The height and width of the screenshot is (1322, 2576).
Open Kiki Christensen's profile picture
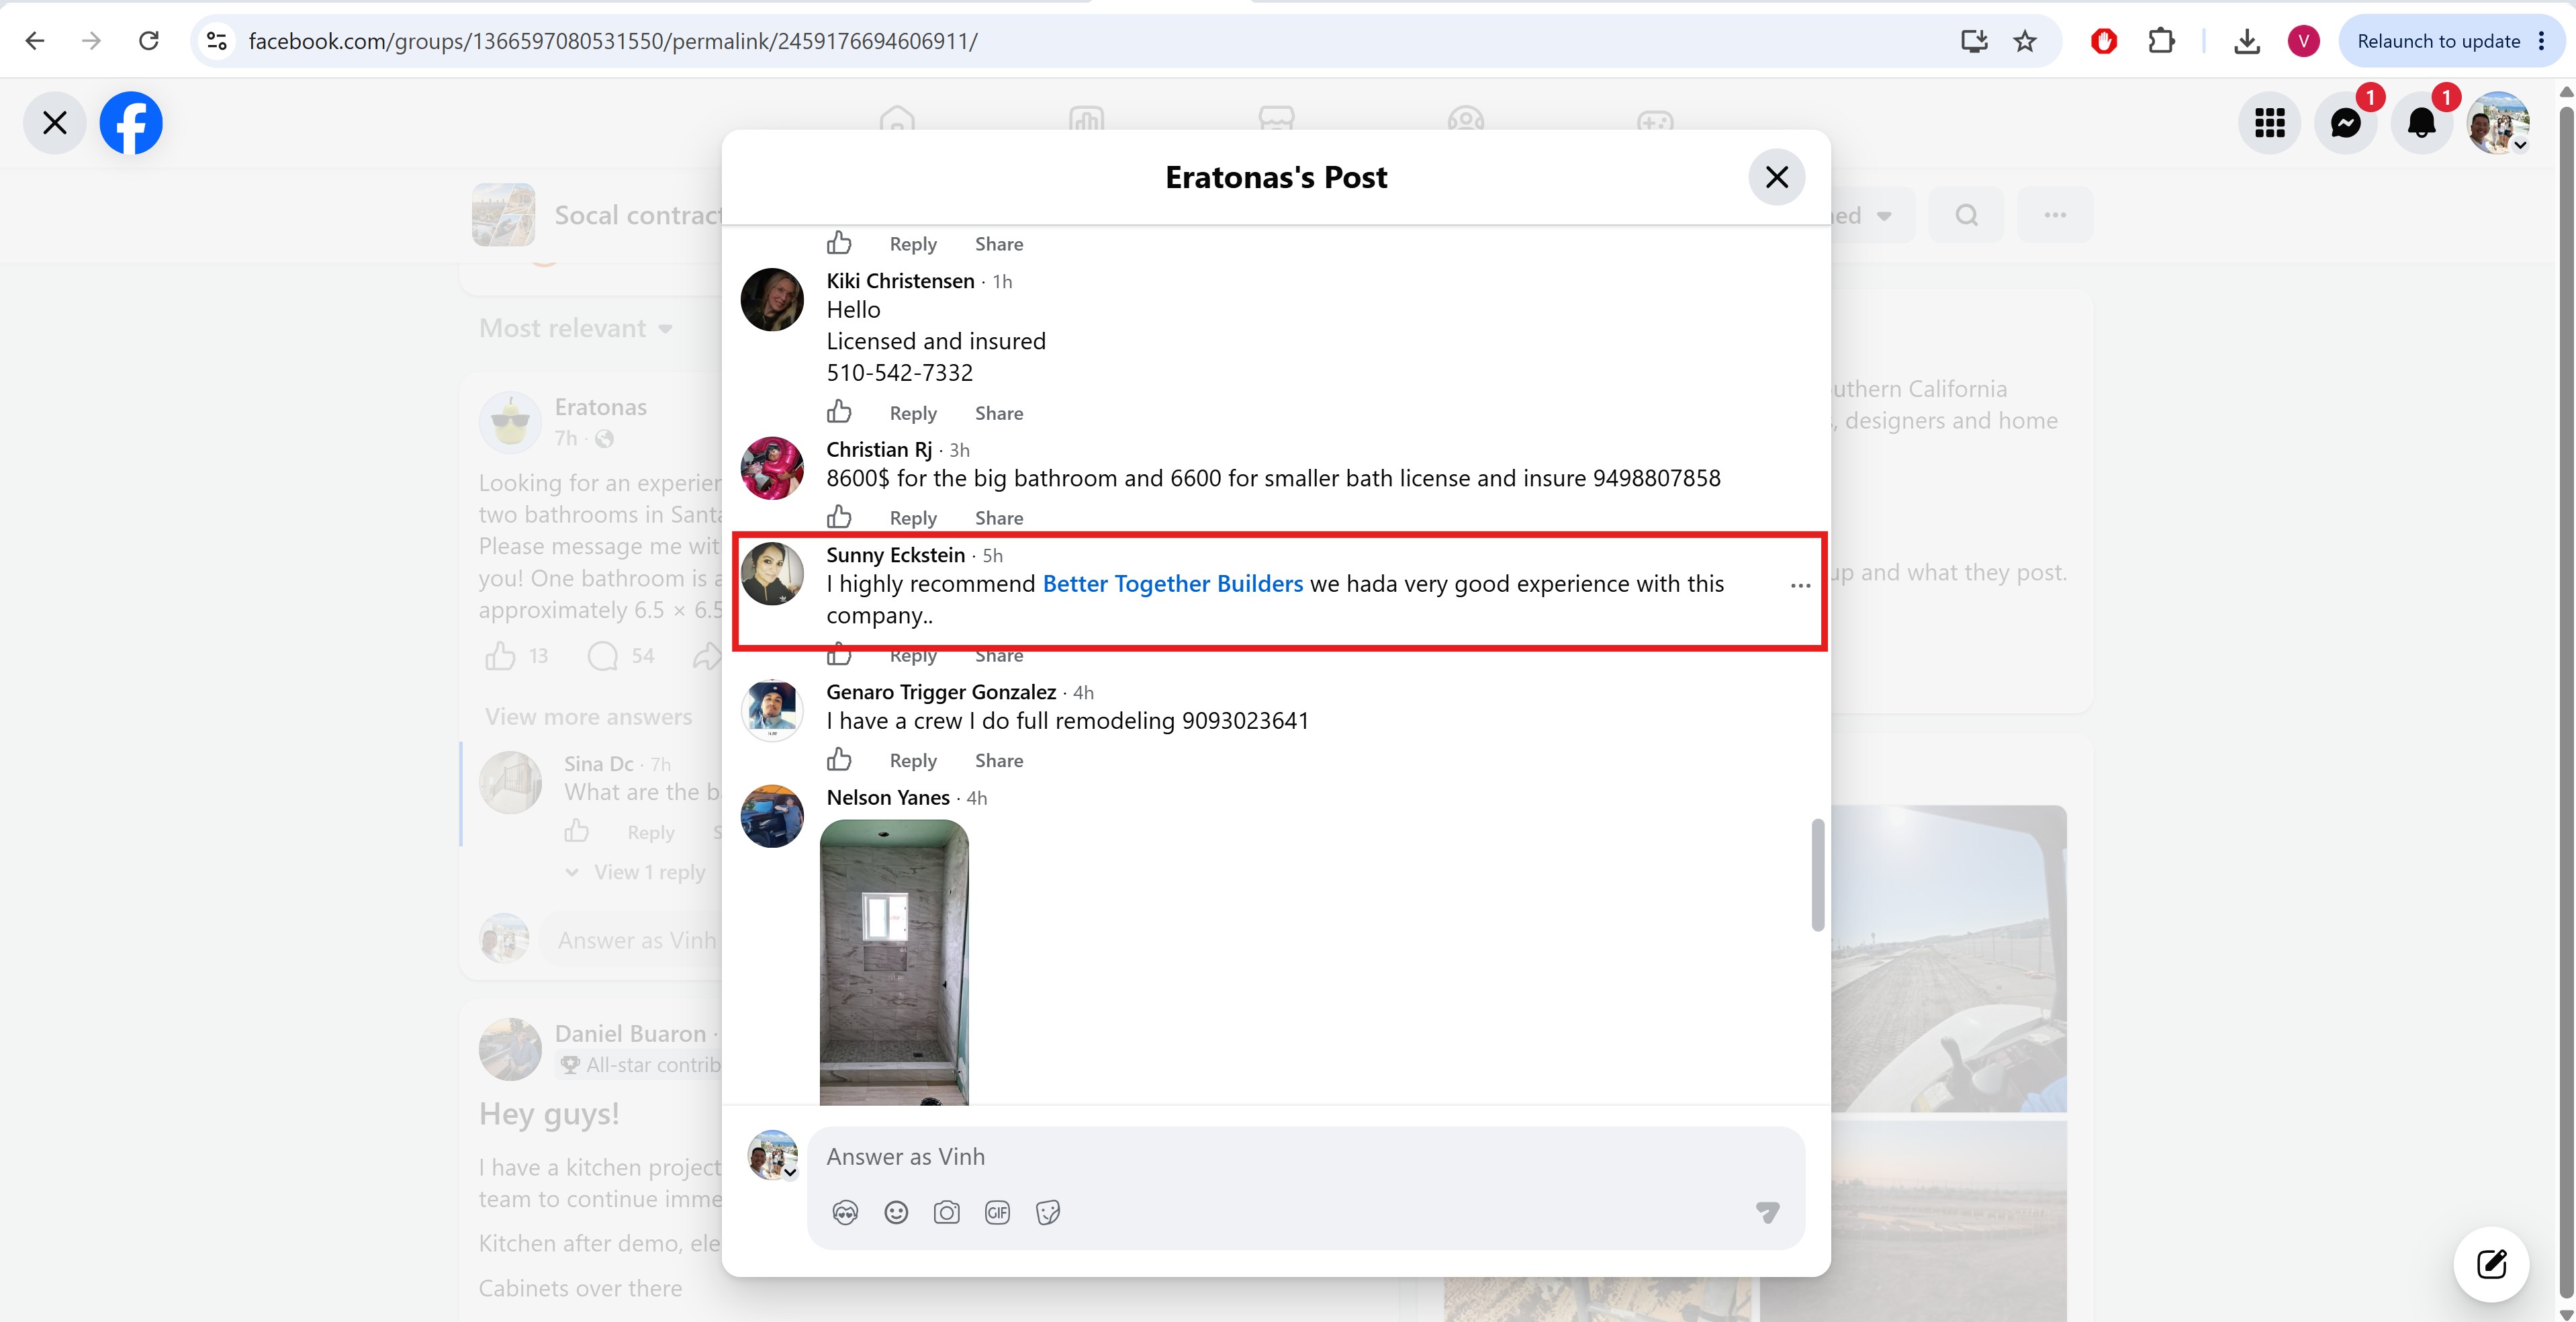point(772,299)
